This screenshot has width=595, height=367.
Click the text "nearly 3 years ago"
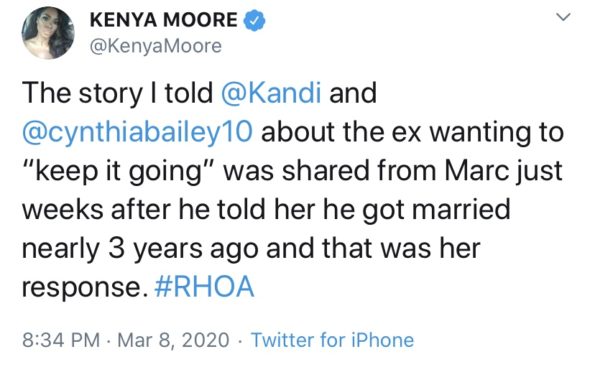pos(140,249)
